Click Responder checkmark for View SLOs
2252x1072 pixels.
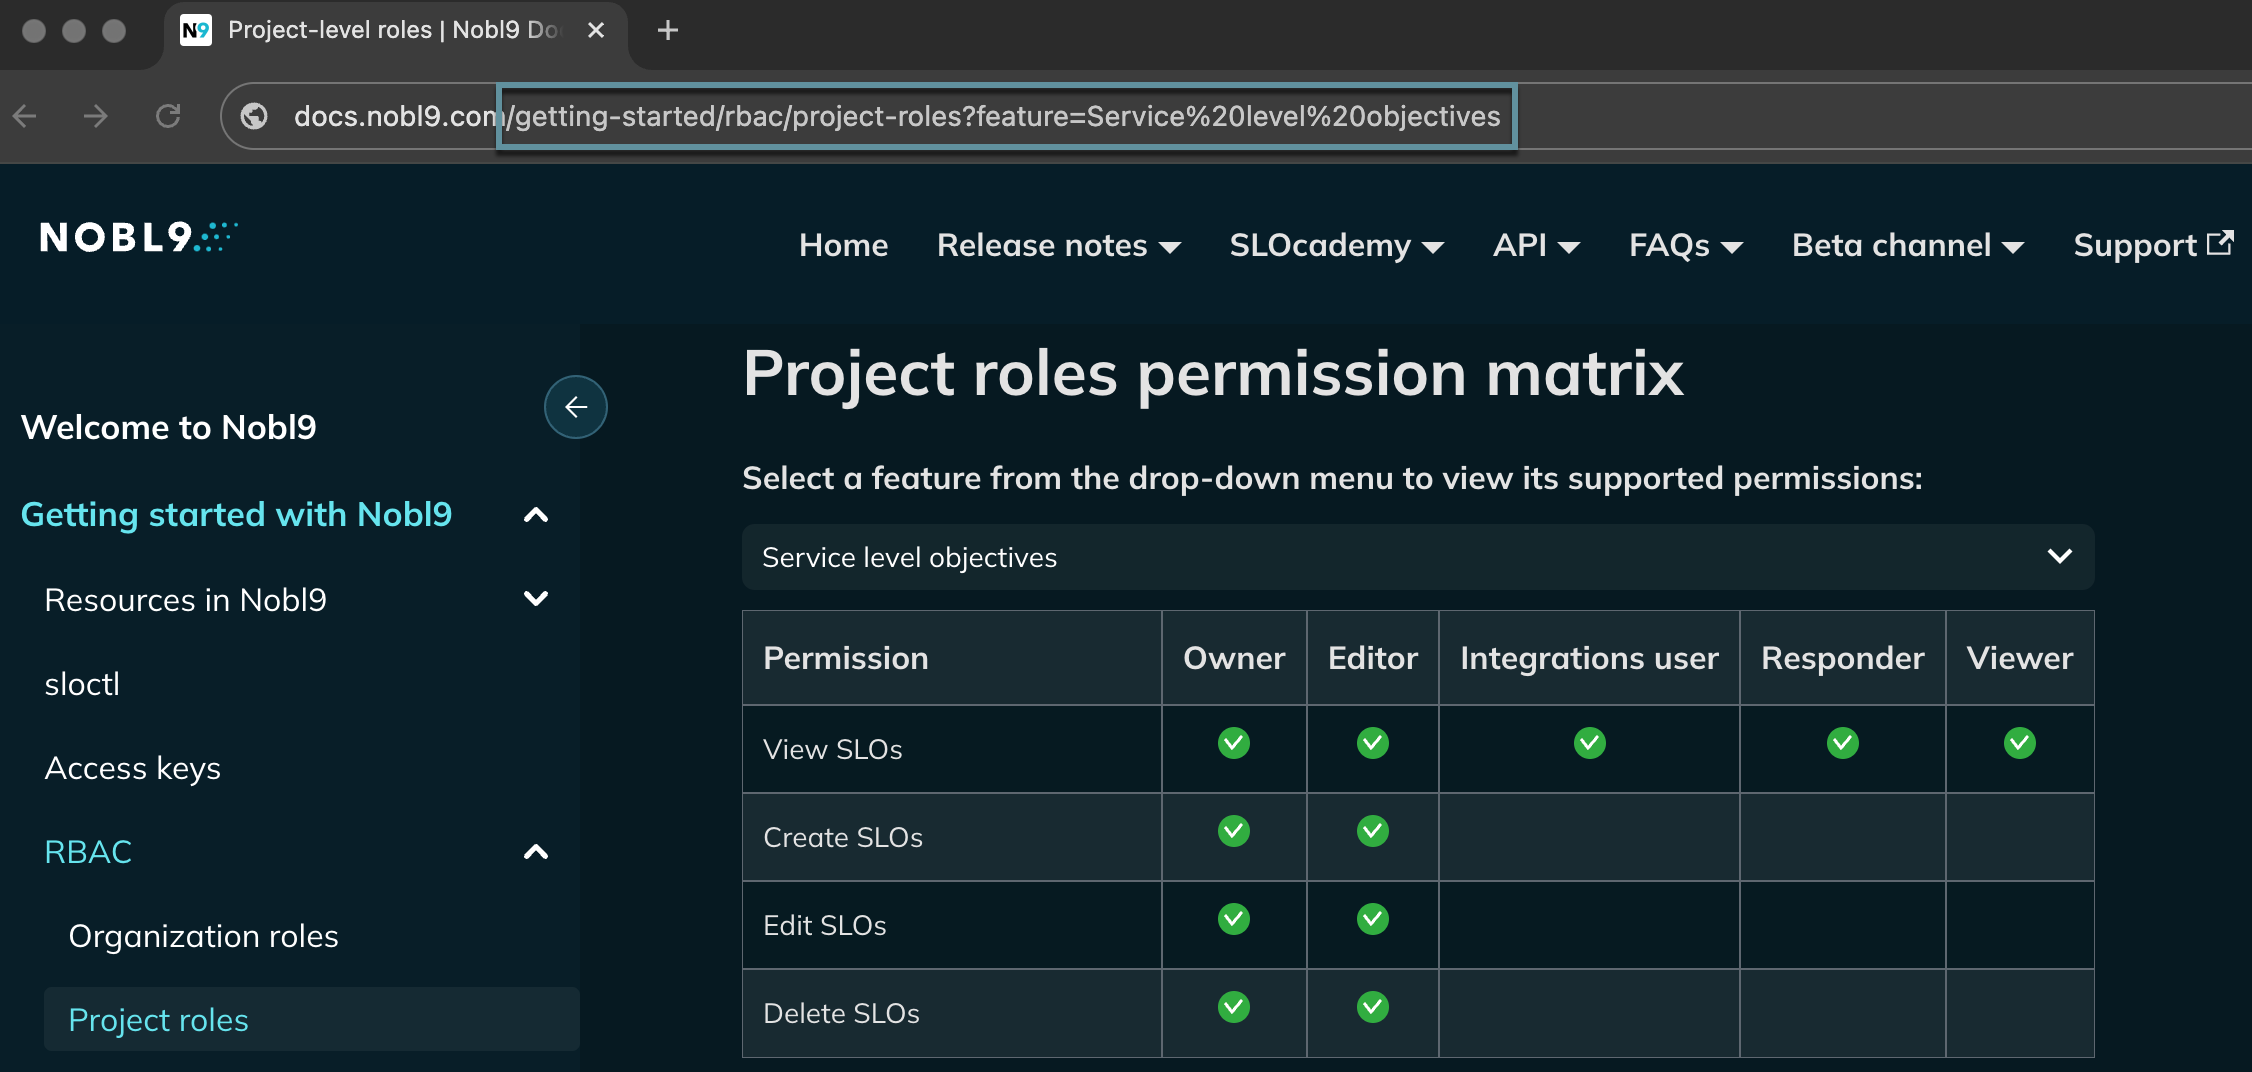[x=1843, y=743]
